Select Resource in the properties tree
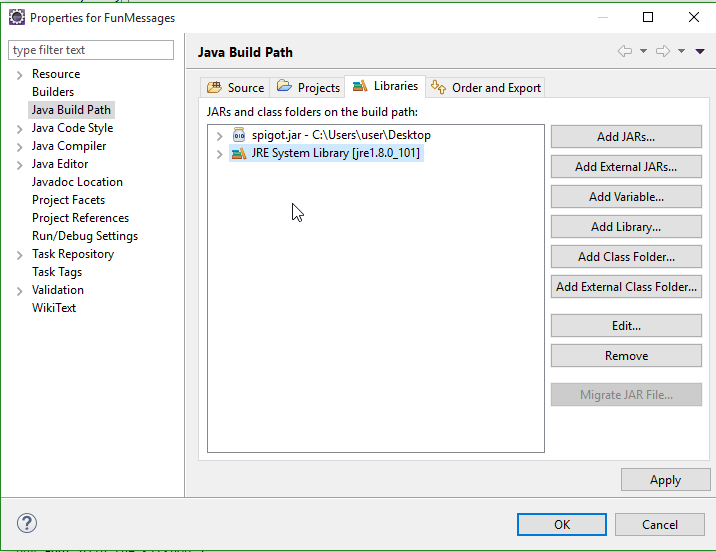The height and width of the screenshot is (552, 716). point(56,74)
